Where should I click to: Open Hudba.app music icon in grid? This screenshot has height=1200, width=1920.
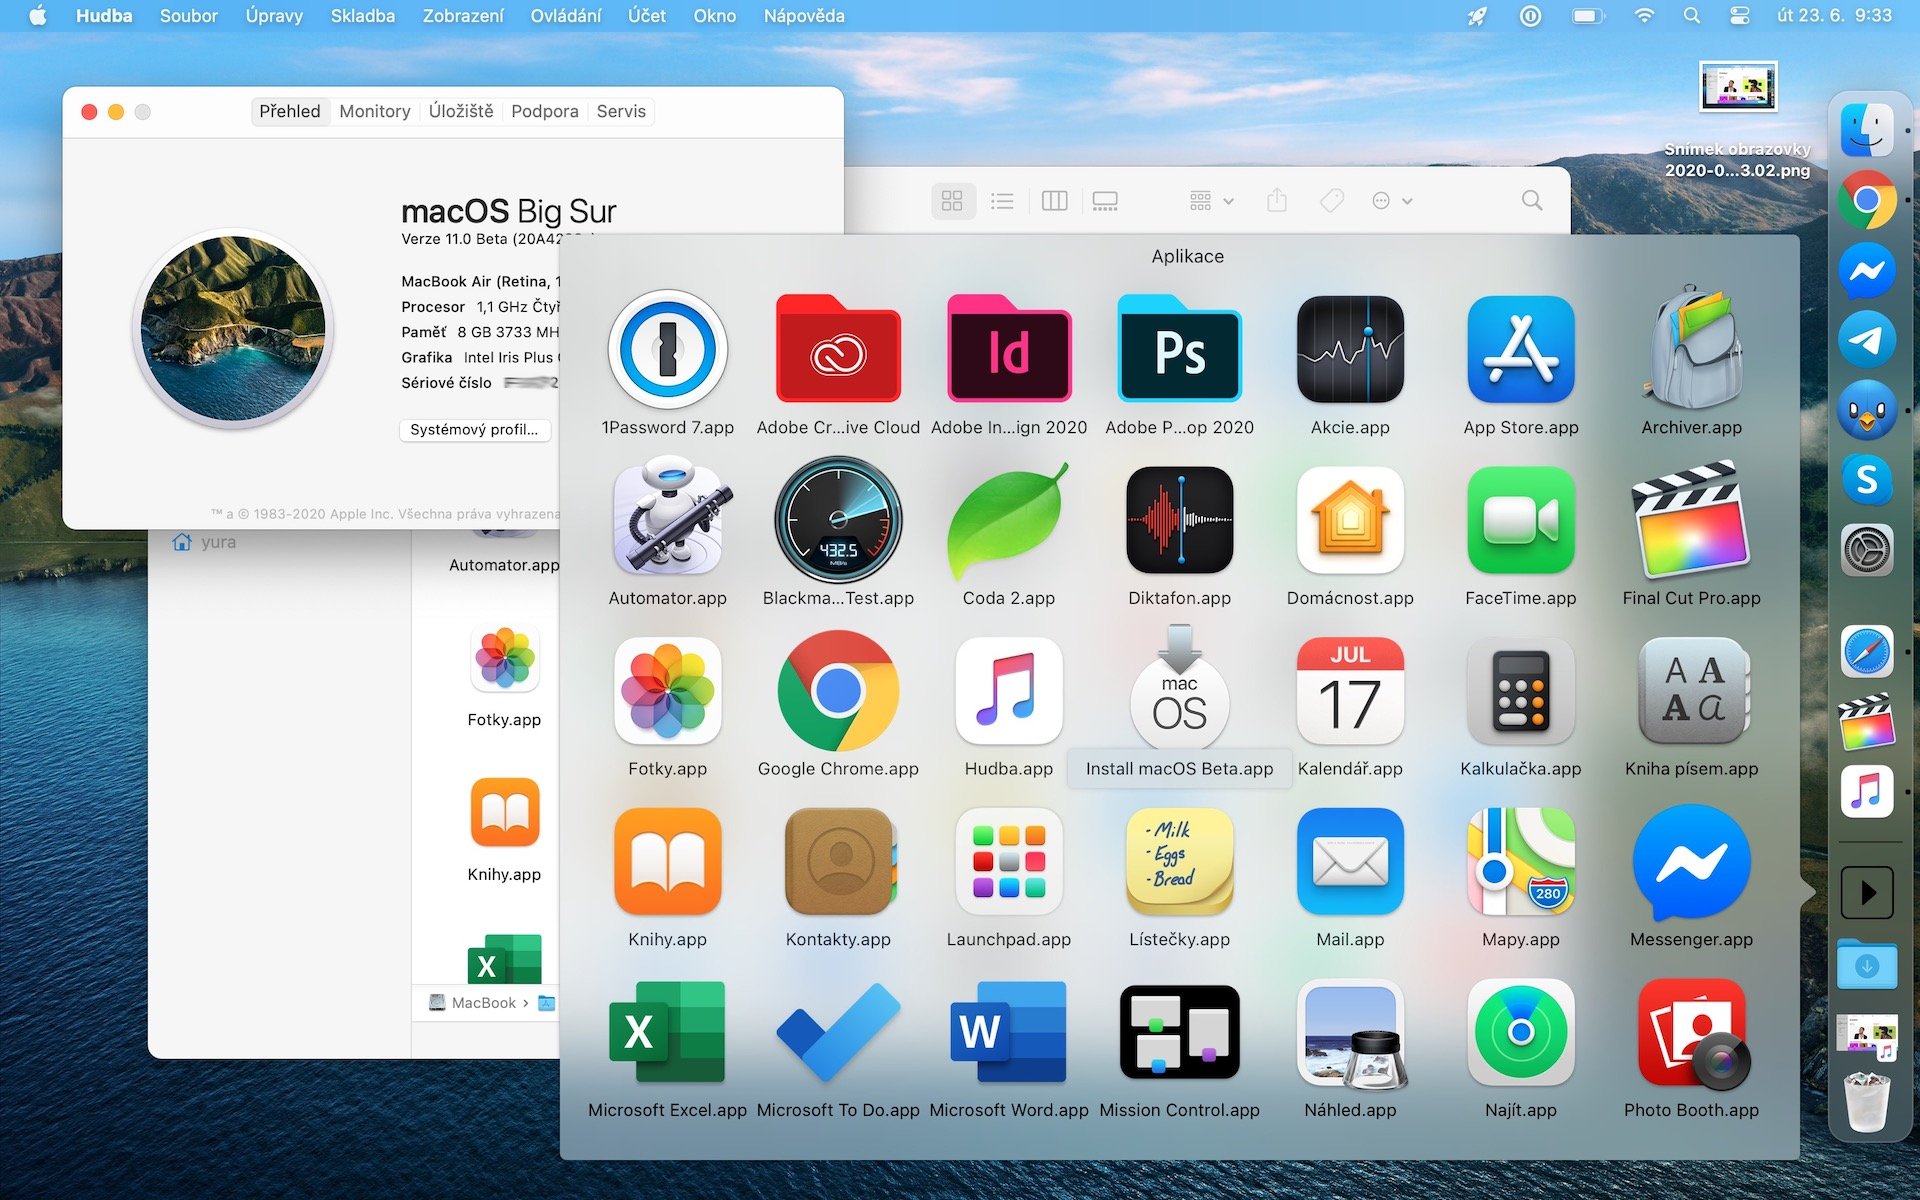tap(1009, 691)
